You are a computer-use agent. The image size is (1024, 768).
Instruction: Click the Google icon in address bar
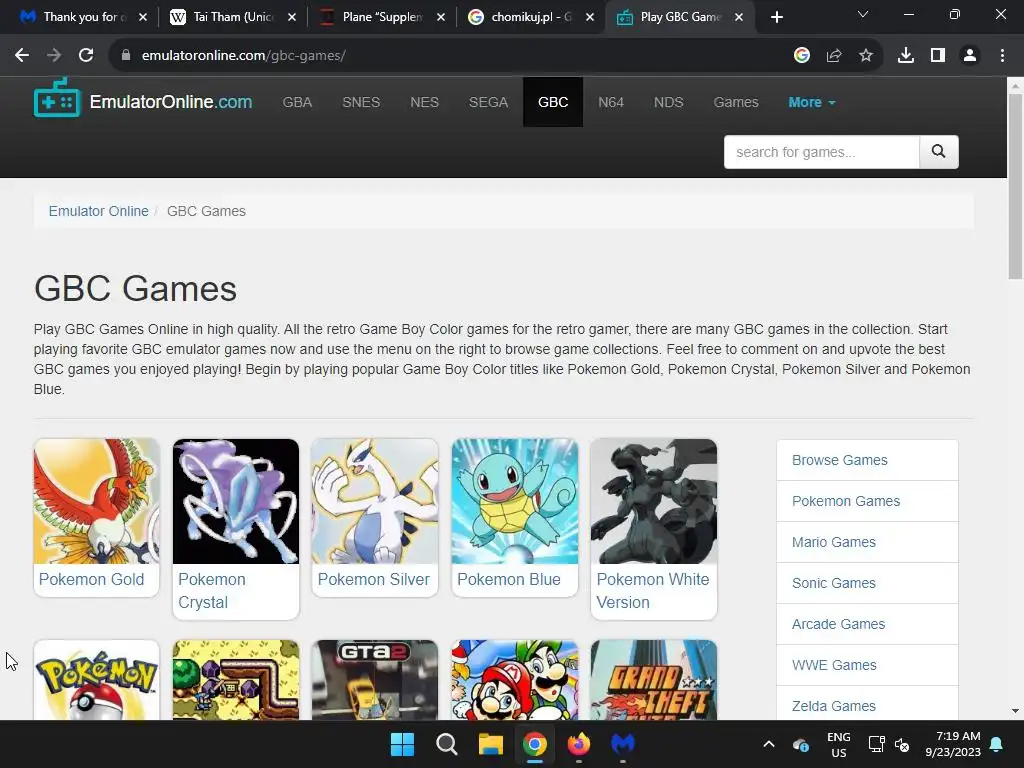(802, 56)
